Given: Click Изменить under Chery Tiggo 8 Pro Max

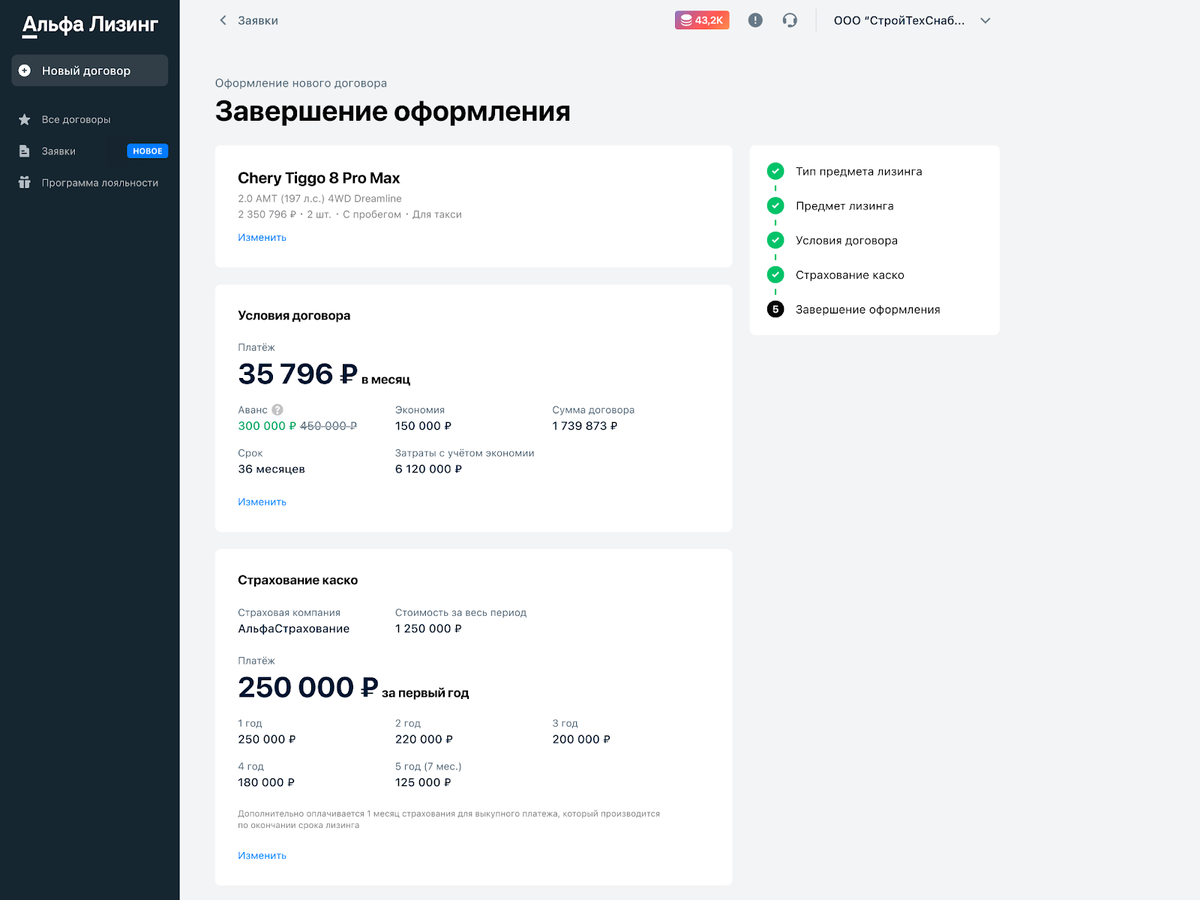Looking at the screenshot, I should tap(261, 237).
